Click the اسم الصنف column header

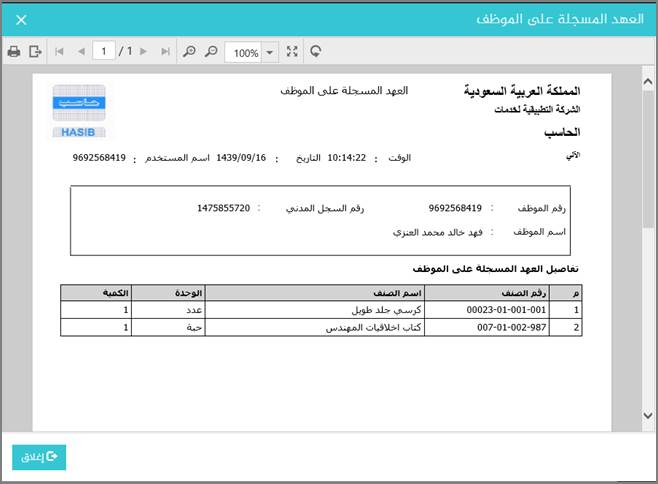pyautogui.click(x=315, y=293)
